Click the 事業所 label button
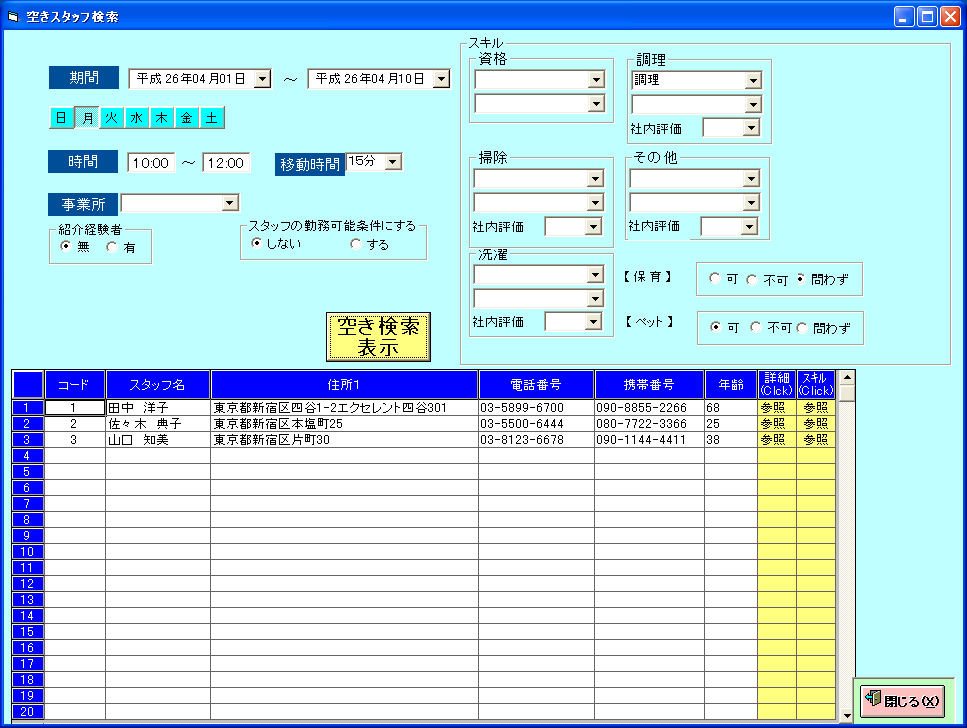 pos(83,204)
